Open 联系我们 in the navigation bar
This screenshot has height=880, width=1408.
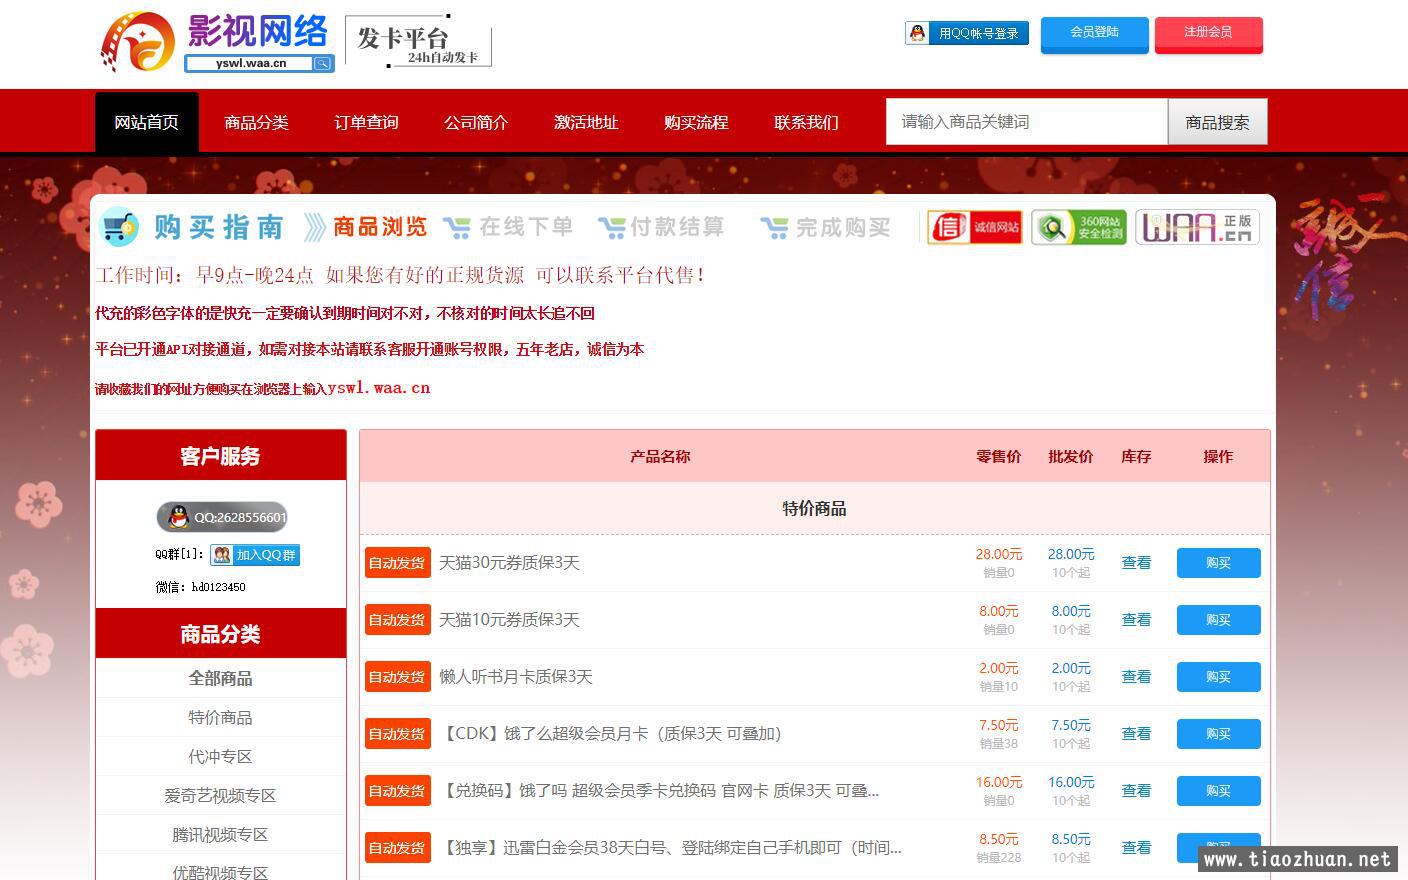click(x=806, y=122)
